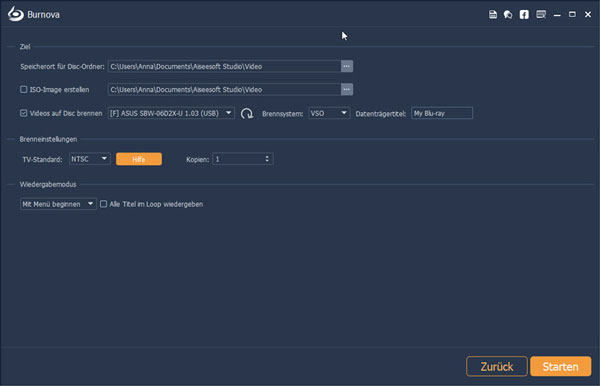
Task: Uncheck Videos auf Disc brennen
Action: click(x=24, y=113)
